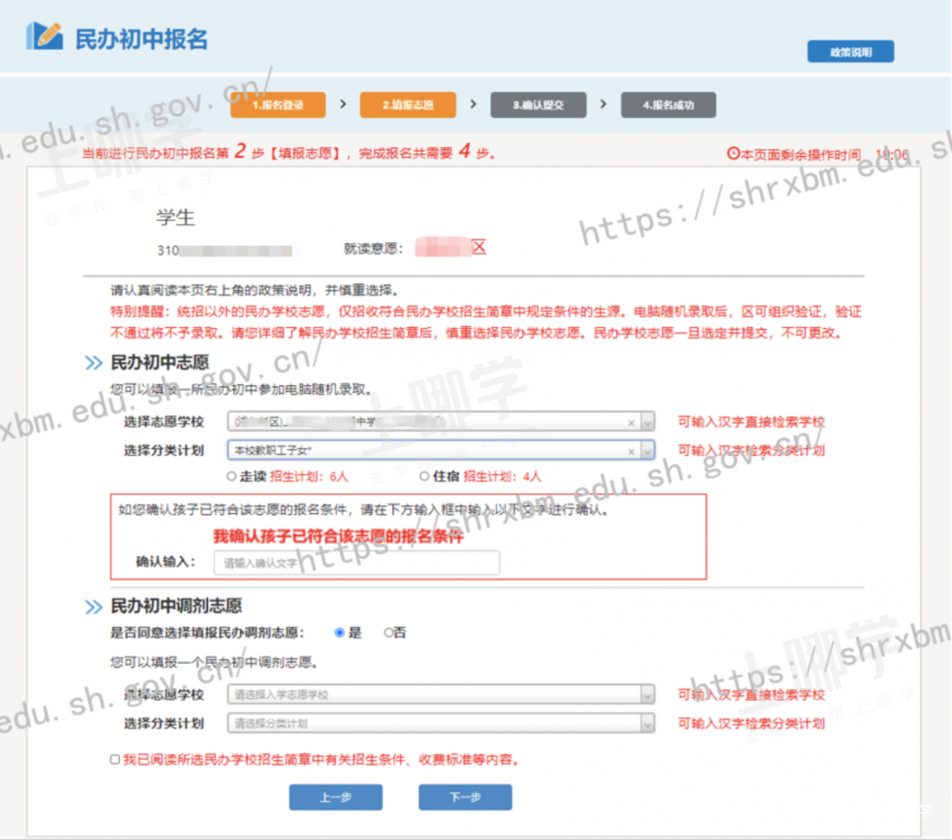This screenshot has width=952, height=840.
Task: Click the 确认输入 text field
Action: (356, 563)
